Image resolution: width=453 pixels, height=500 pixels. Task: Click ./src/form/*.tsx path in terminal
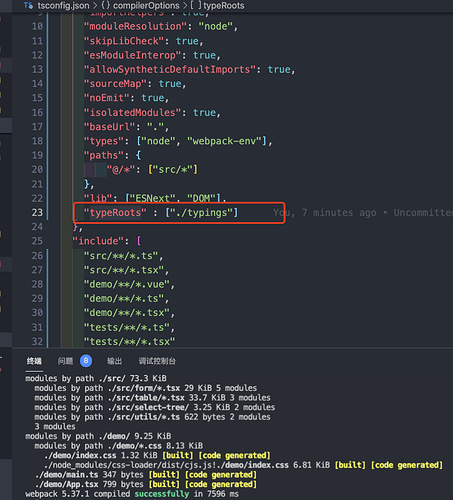(144, 388)
